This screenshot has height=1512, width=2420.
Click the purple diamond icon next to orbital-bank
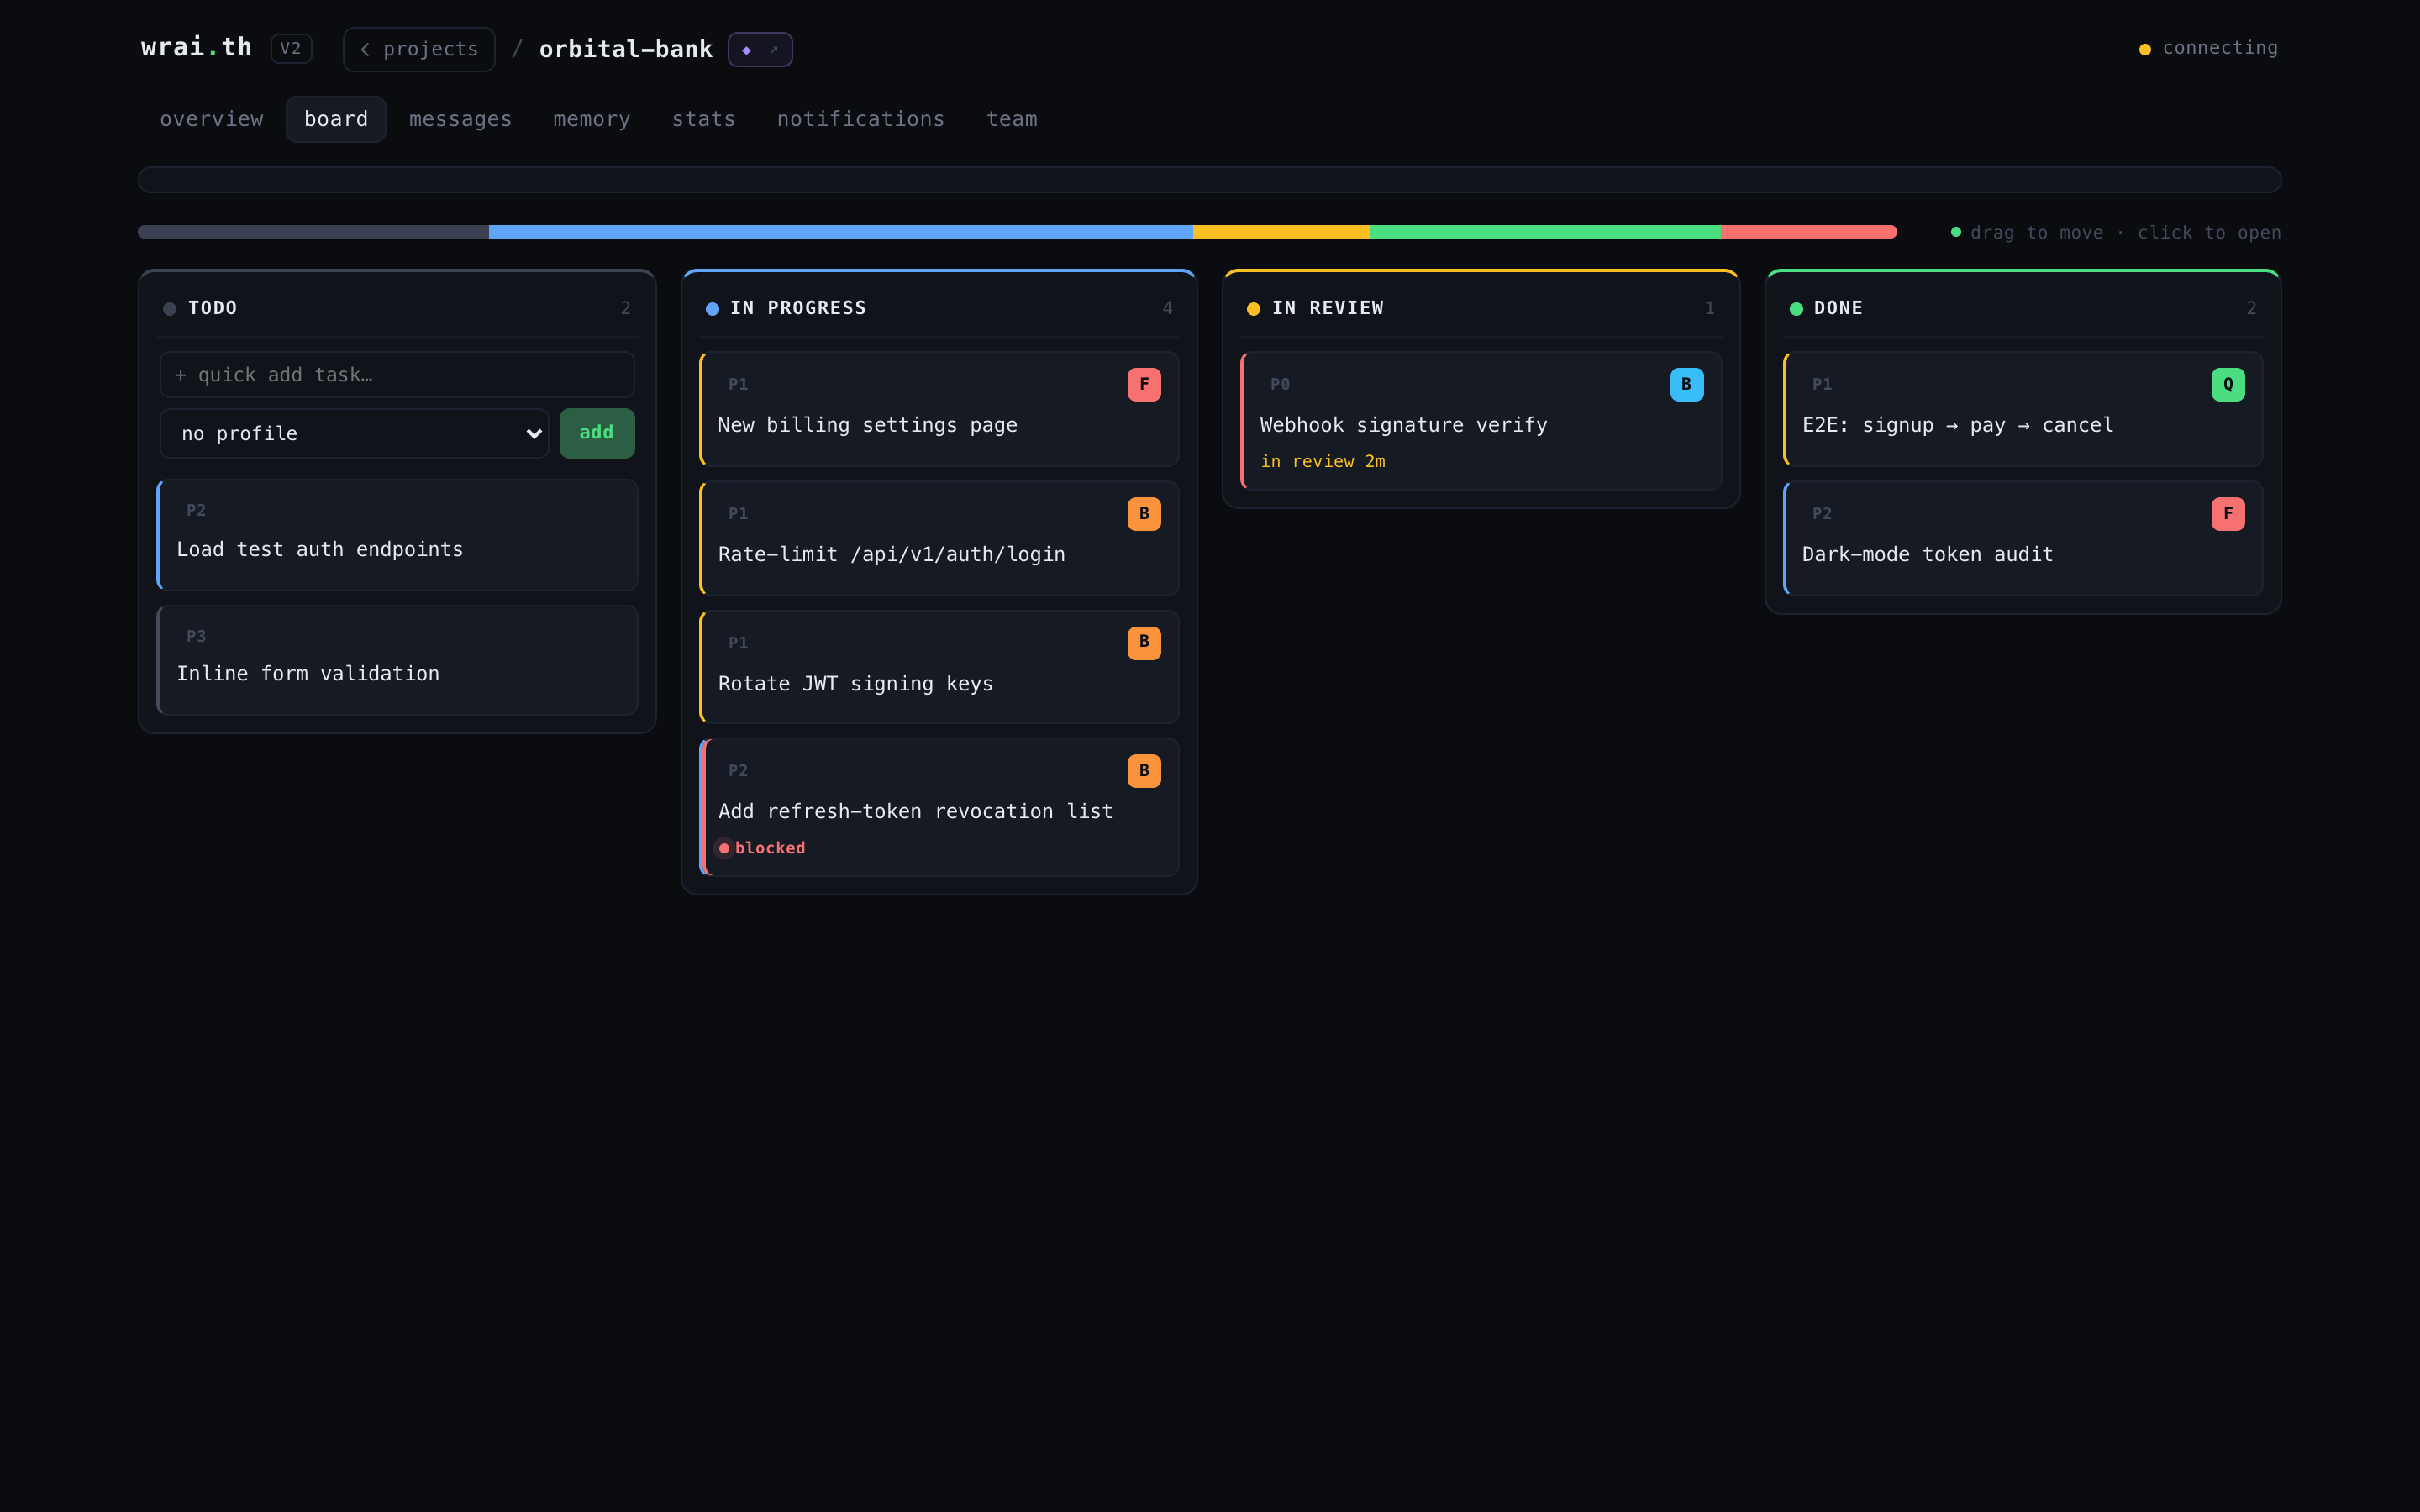(x=746, y=50)
